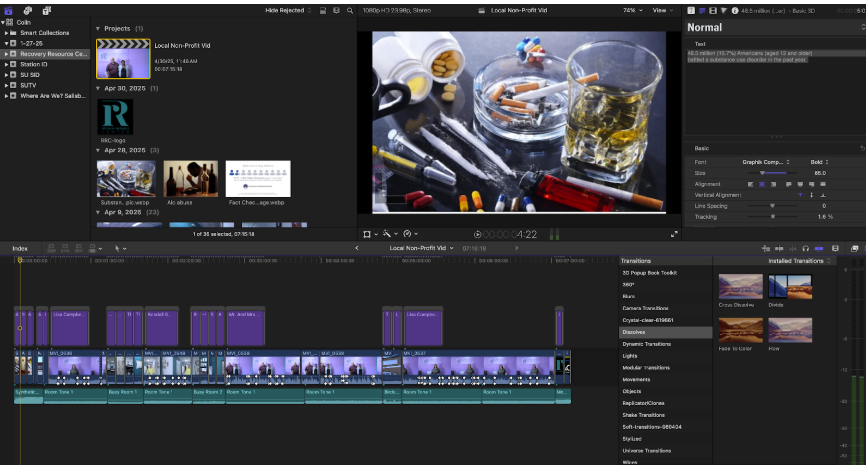Open the Hide Rejected filter dropdown
The height and width of the screenshot is (465, 866).
coord(290,10)
